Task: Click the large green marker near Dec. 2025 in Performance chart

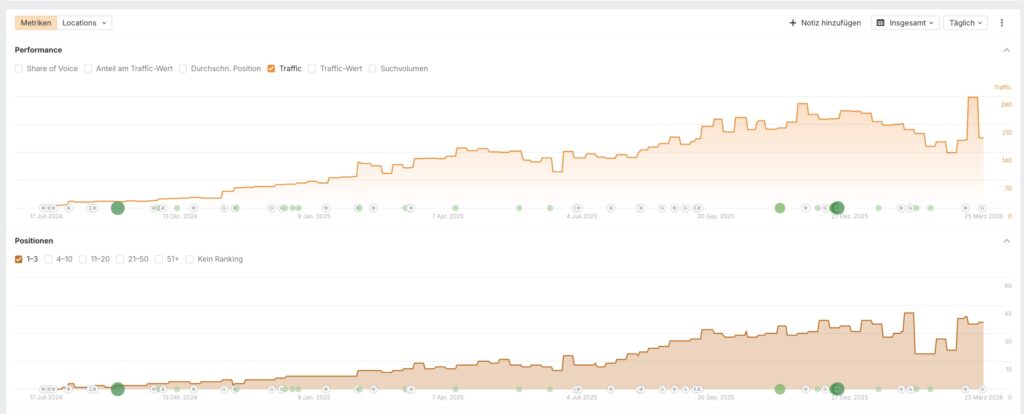Action: point(838,208)
